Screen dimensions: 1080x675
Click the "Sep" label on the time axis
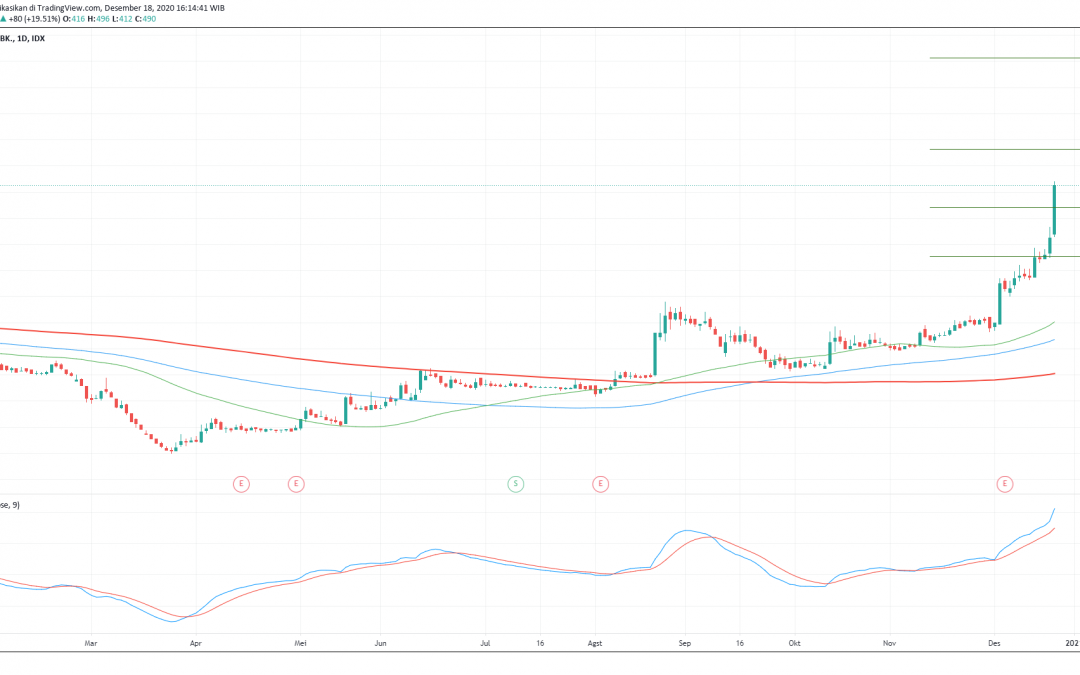pos(685,643)
